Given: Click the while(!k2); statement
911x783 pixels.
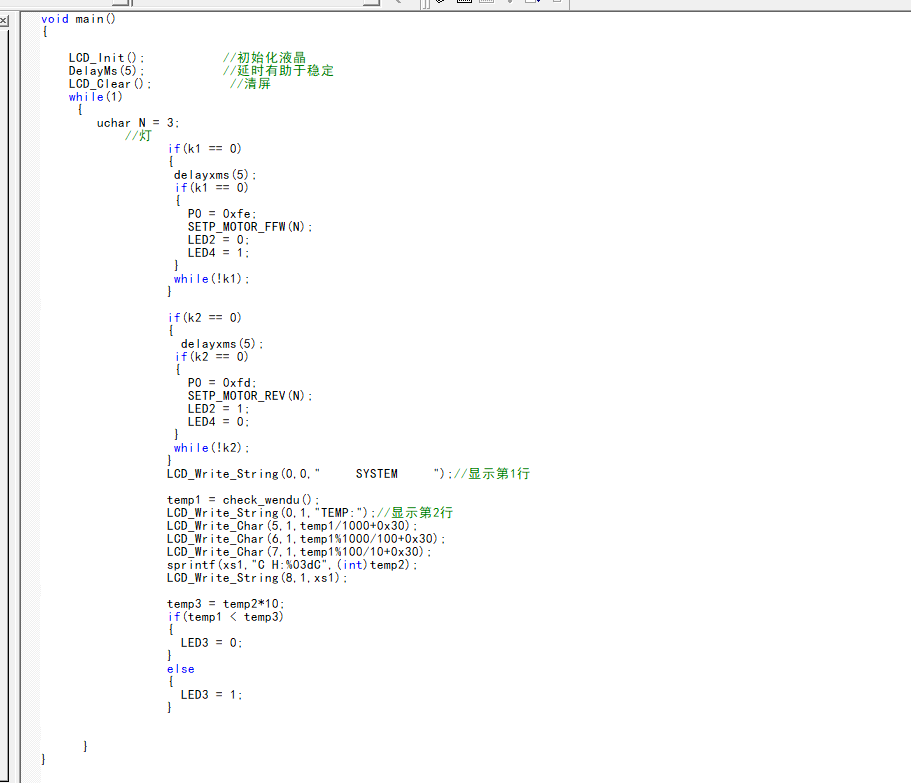Looking at the screenshot, I should point(211,448).
